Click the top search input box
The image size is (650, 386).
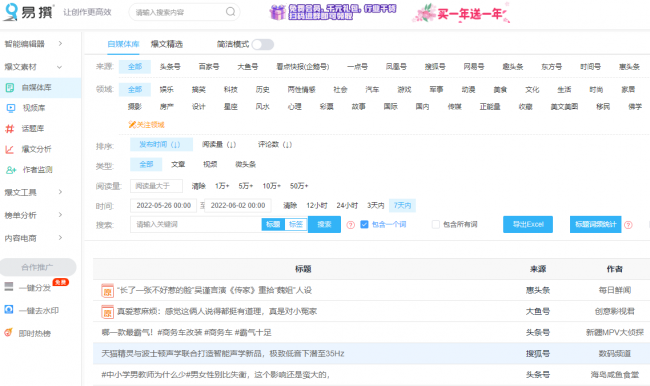coord(184,12)
